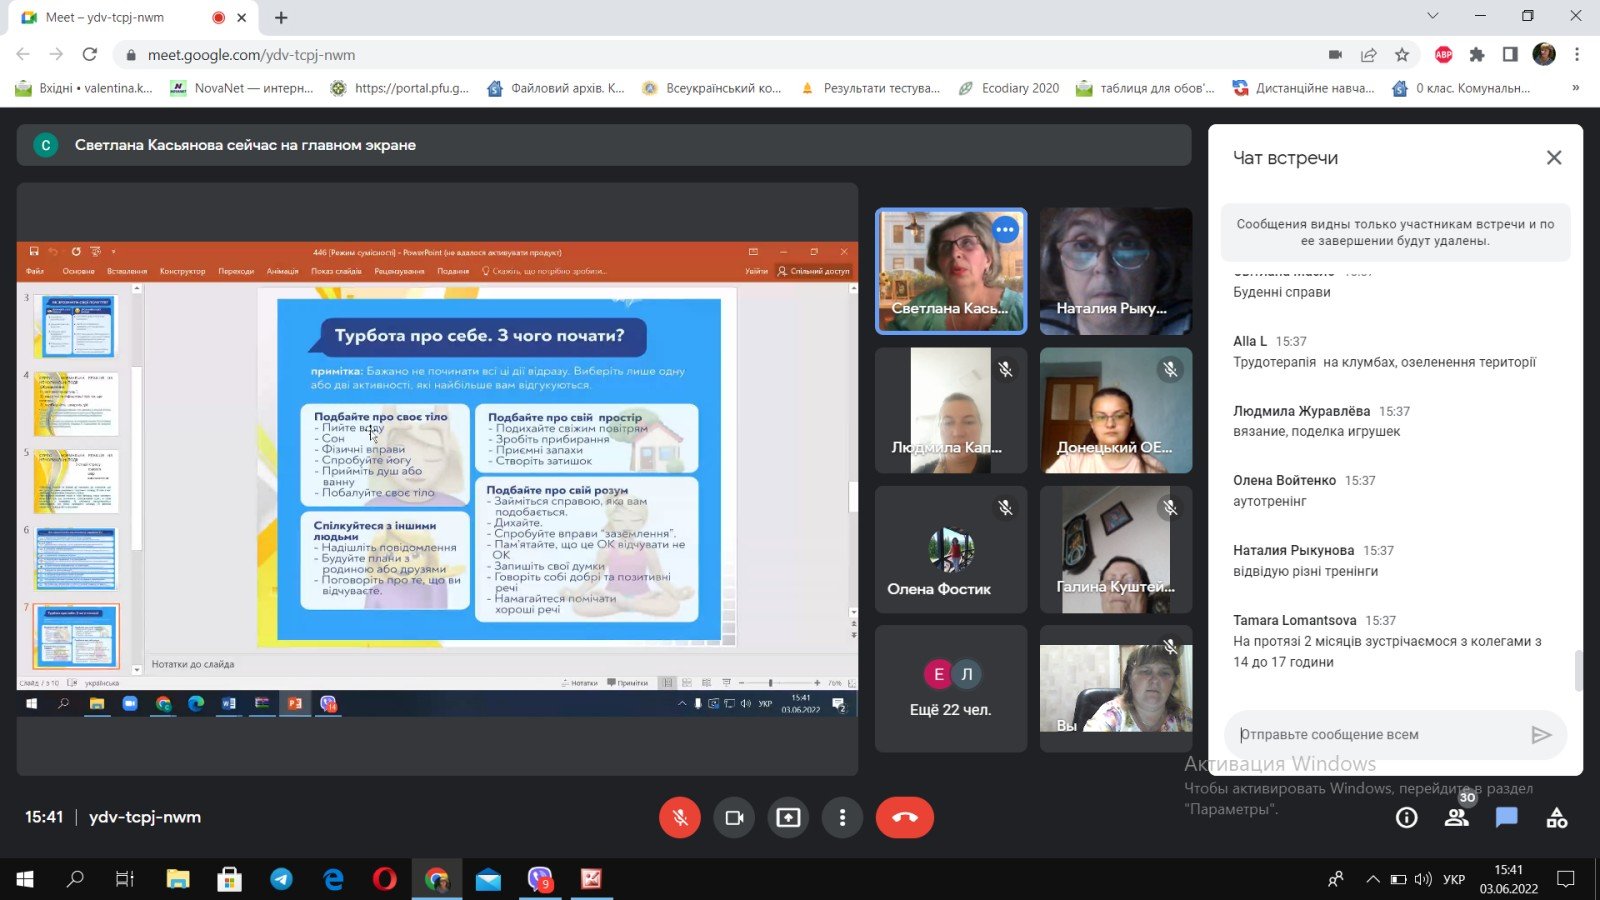Open 'Результати тестува...' bookmark
1600x900 pixels.
[x=870, y=88]
